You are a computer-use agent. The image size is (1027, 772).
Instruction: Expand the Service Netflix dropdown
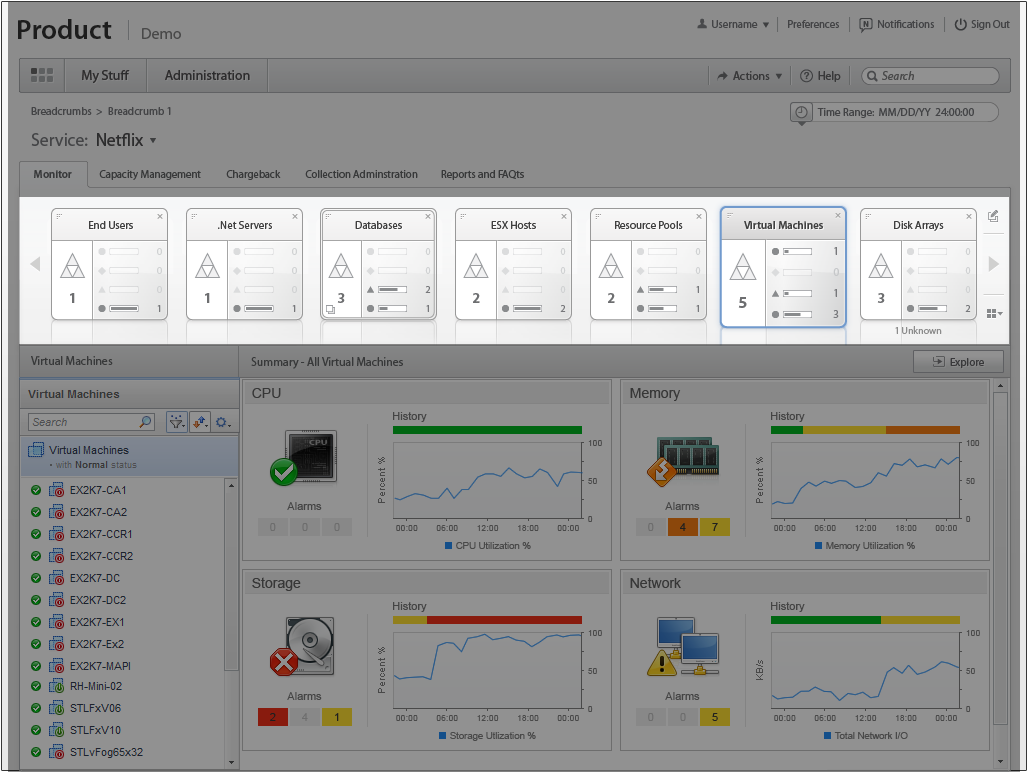(153, 140)
